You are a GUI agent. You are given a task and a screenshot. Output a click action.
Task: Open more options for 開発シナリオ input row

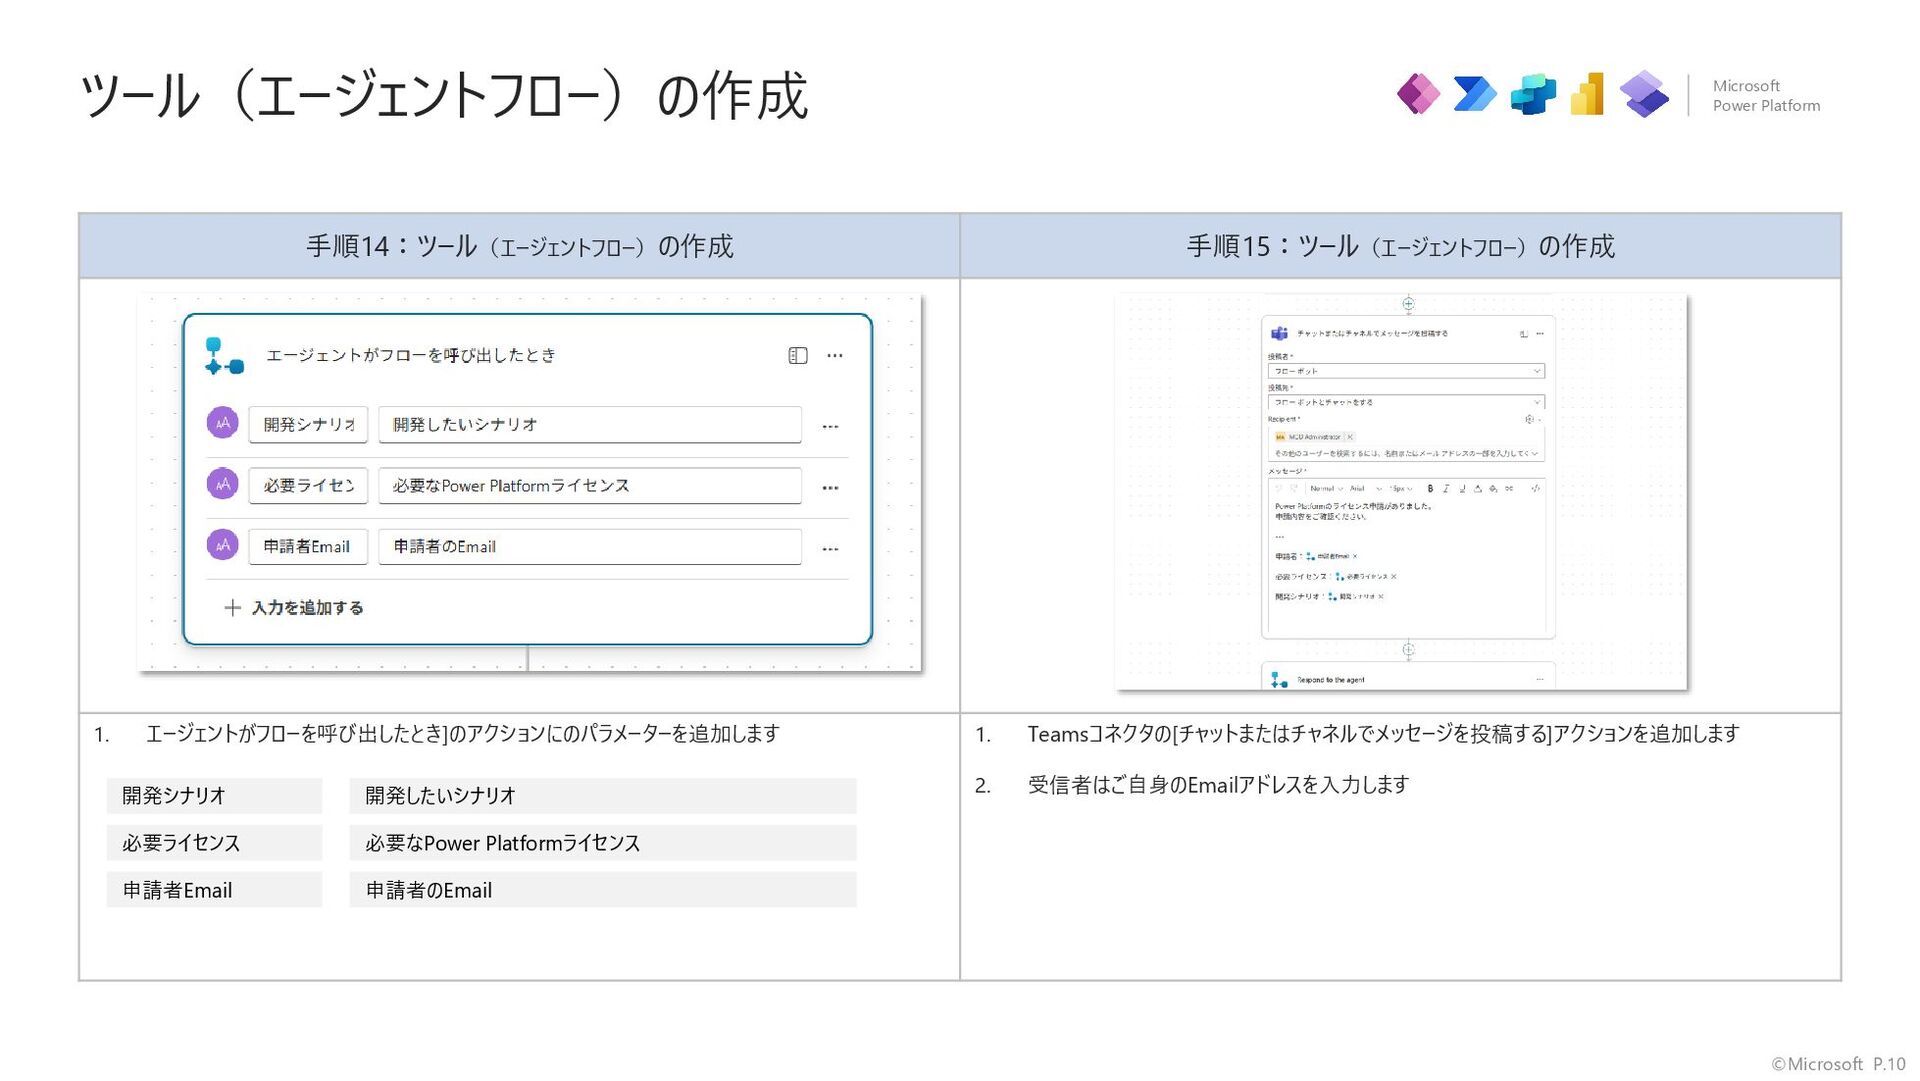[x=830, y=427]
